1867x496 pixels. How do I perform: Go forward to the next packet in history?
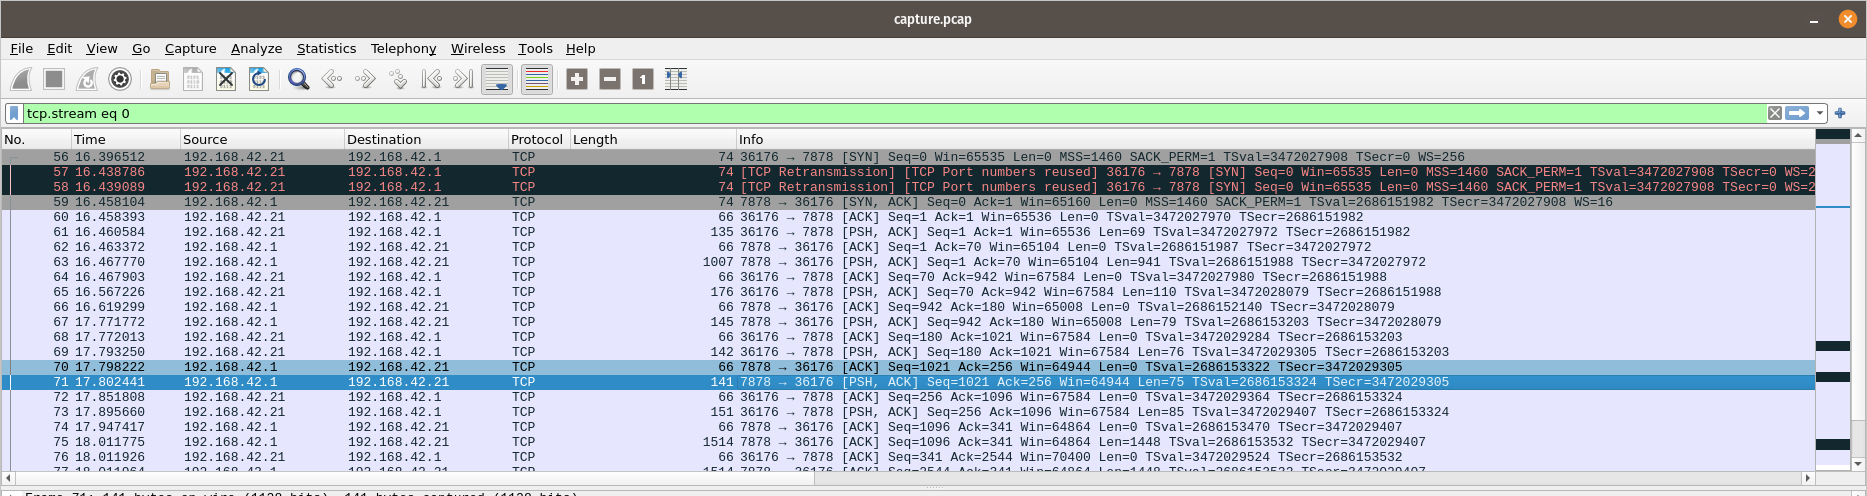tap(365, 79)
